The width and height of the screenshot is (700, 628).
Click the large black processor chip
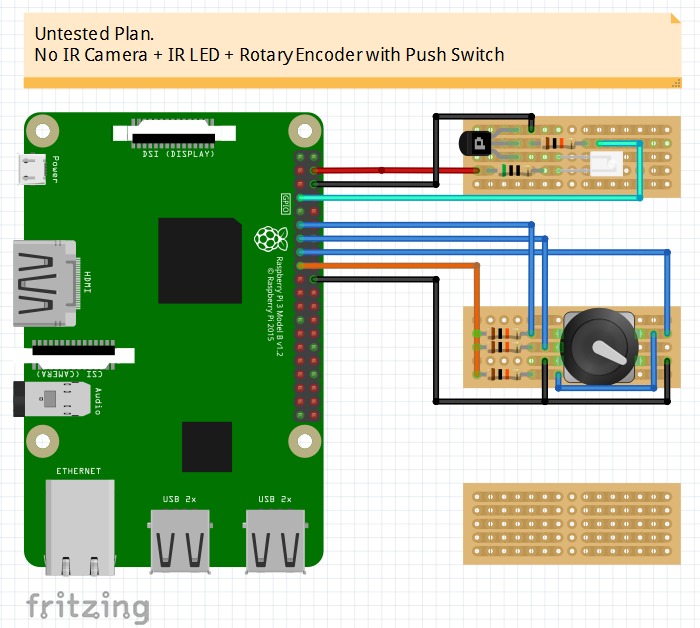[200, 261]
